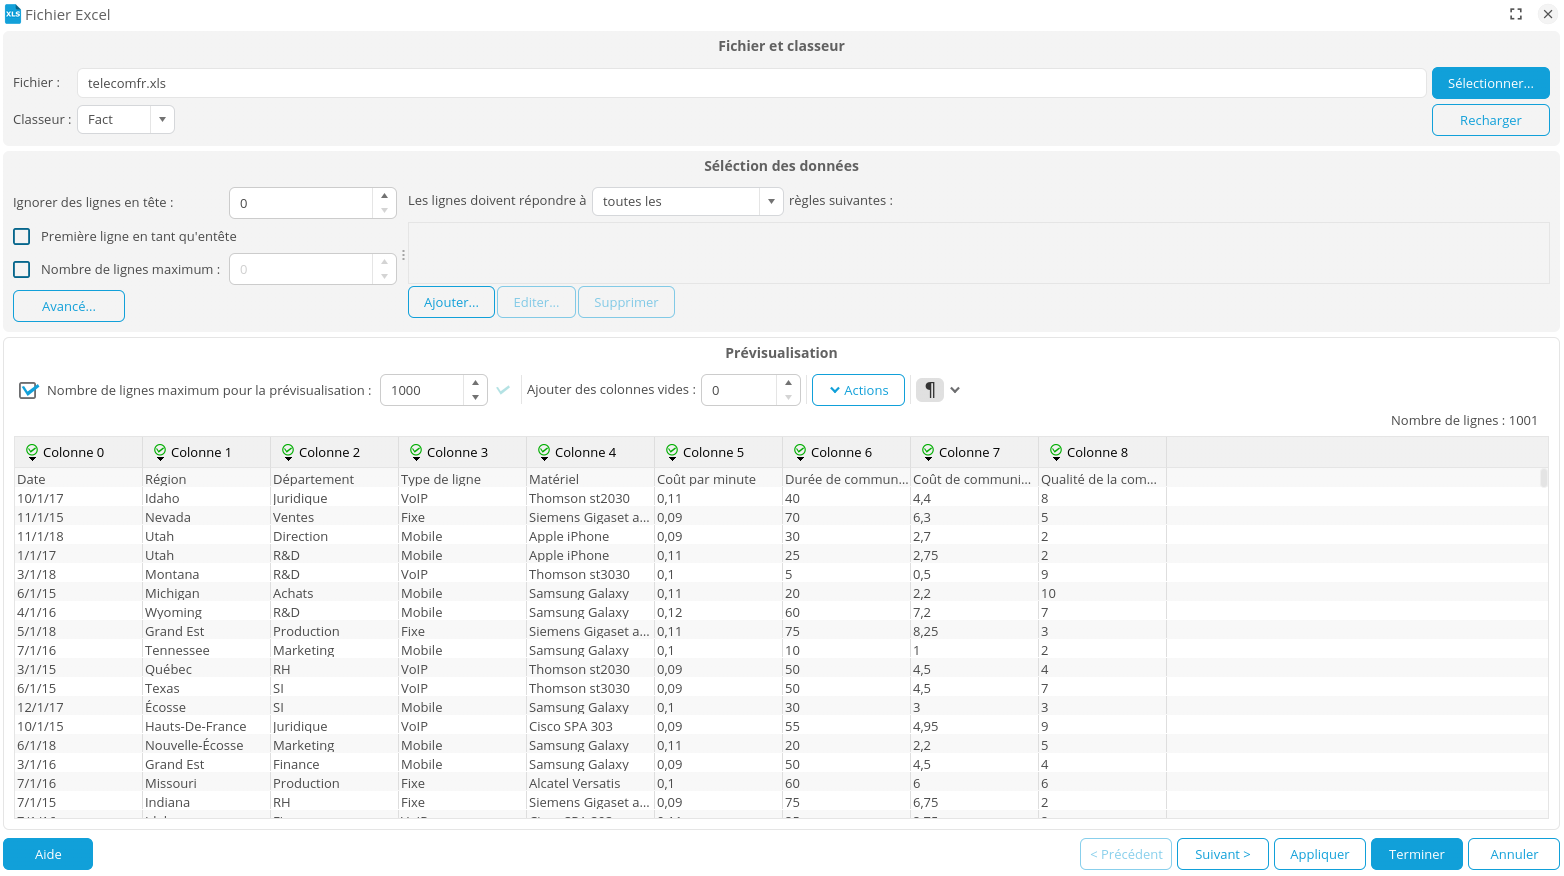This screenshot has width=1564, height=876.
Task: Click the green check icon on Colonne 3
Action: click(414, 451)
